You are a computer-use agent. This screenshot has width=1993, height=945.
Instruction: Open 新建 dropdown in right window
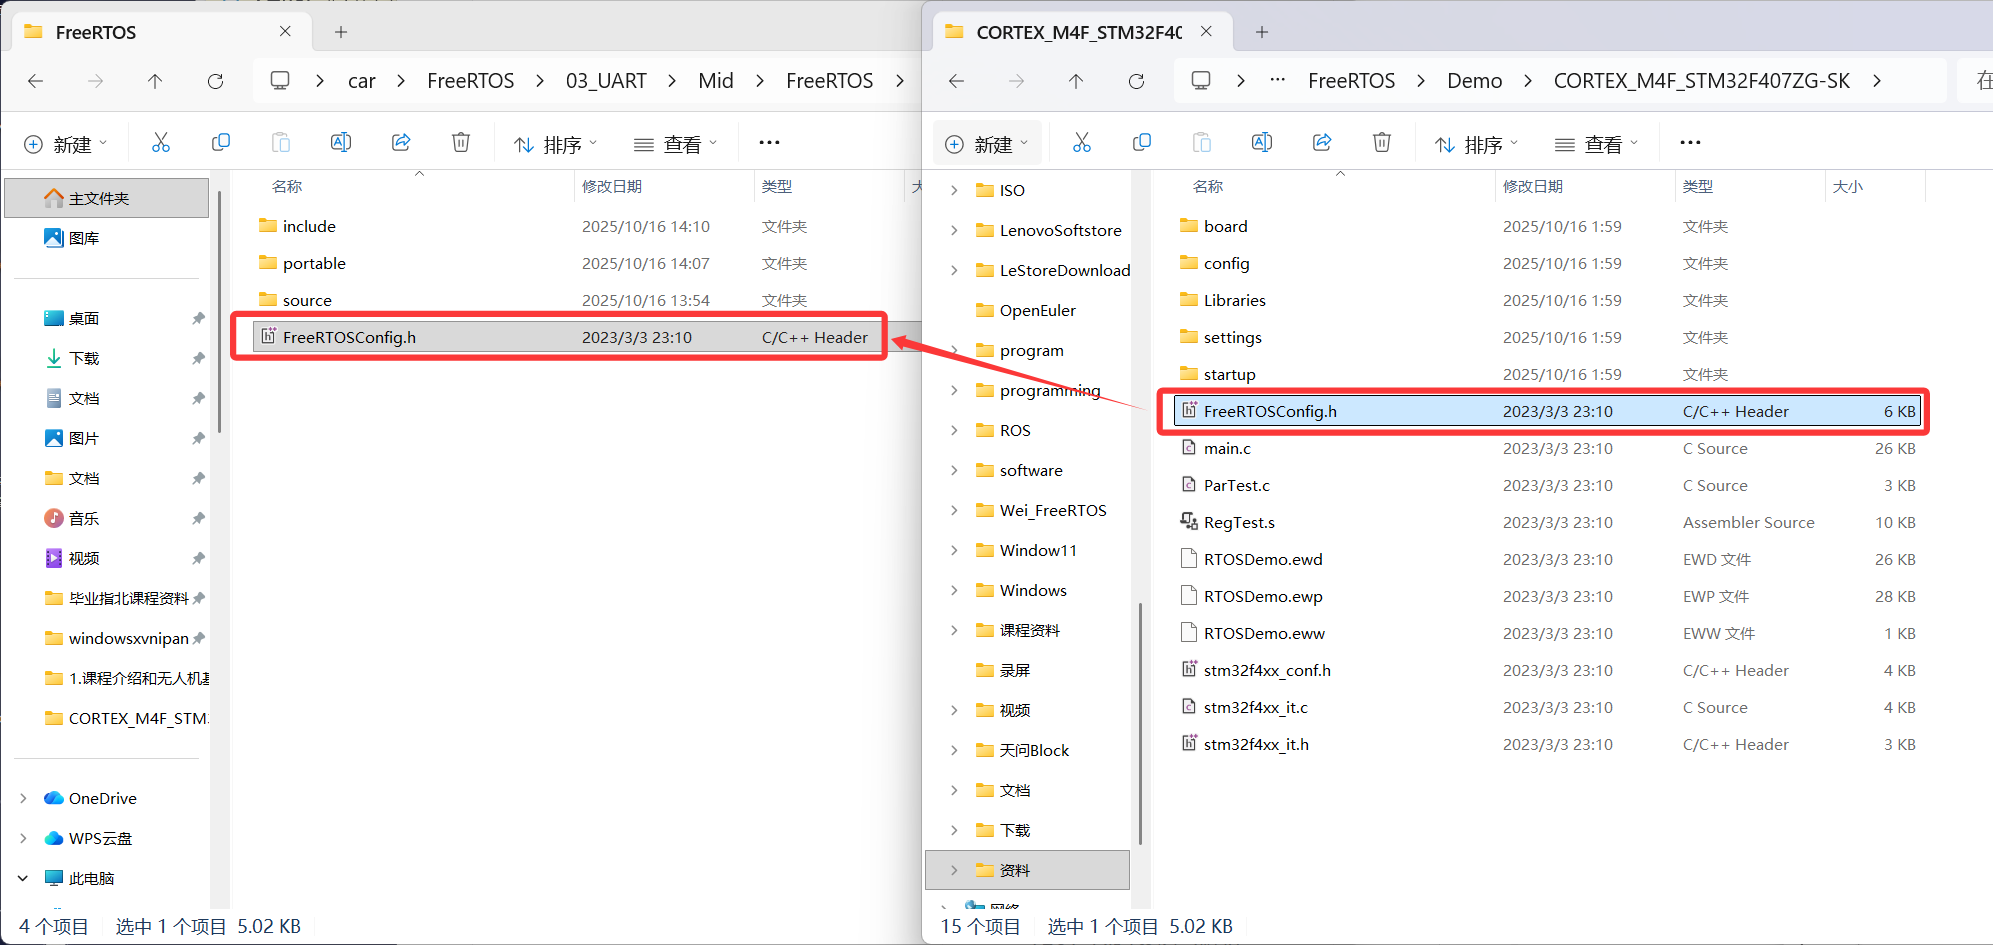coord(987,144)
